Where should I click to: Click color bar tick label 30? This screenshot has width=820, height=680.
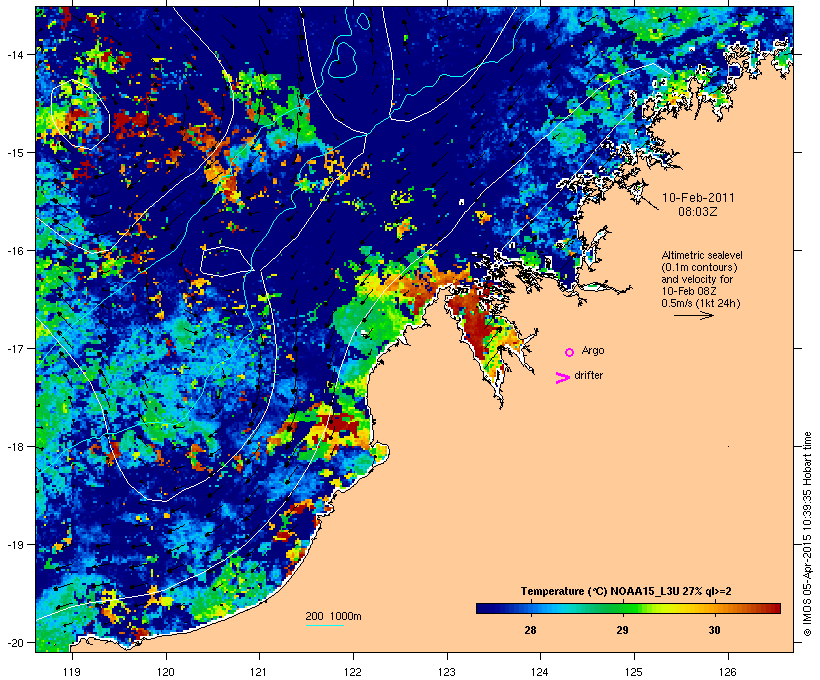coord(714,630)
